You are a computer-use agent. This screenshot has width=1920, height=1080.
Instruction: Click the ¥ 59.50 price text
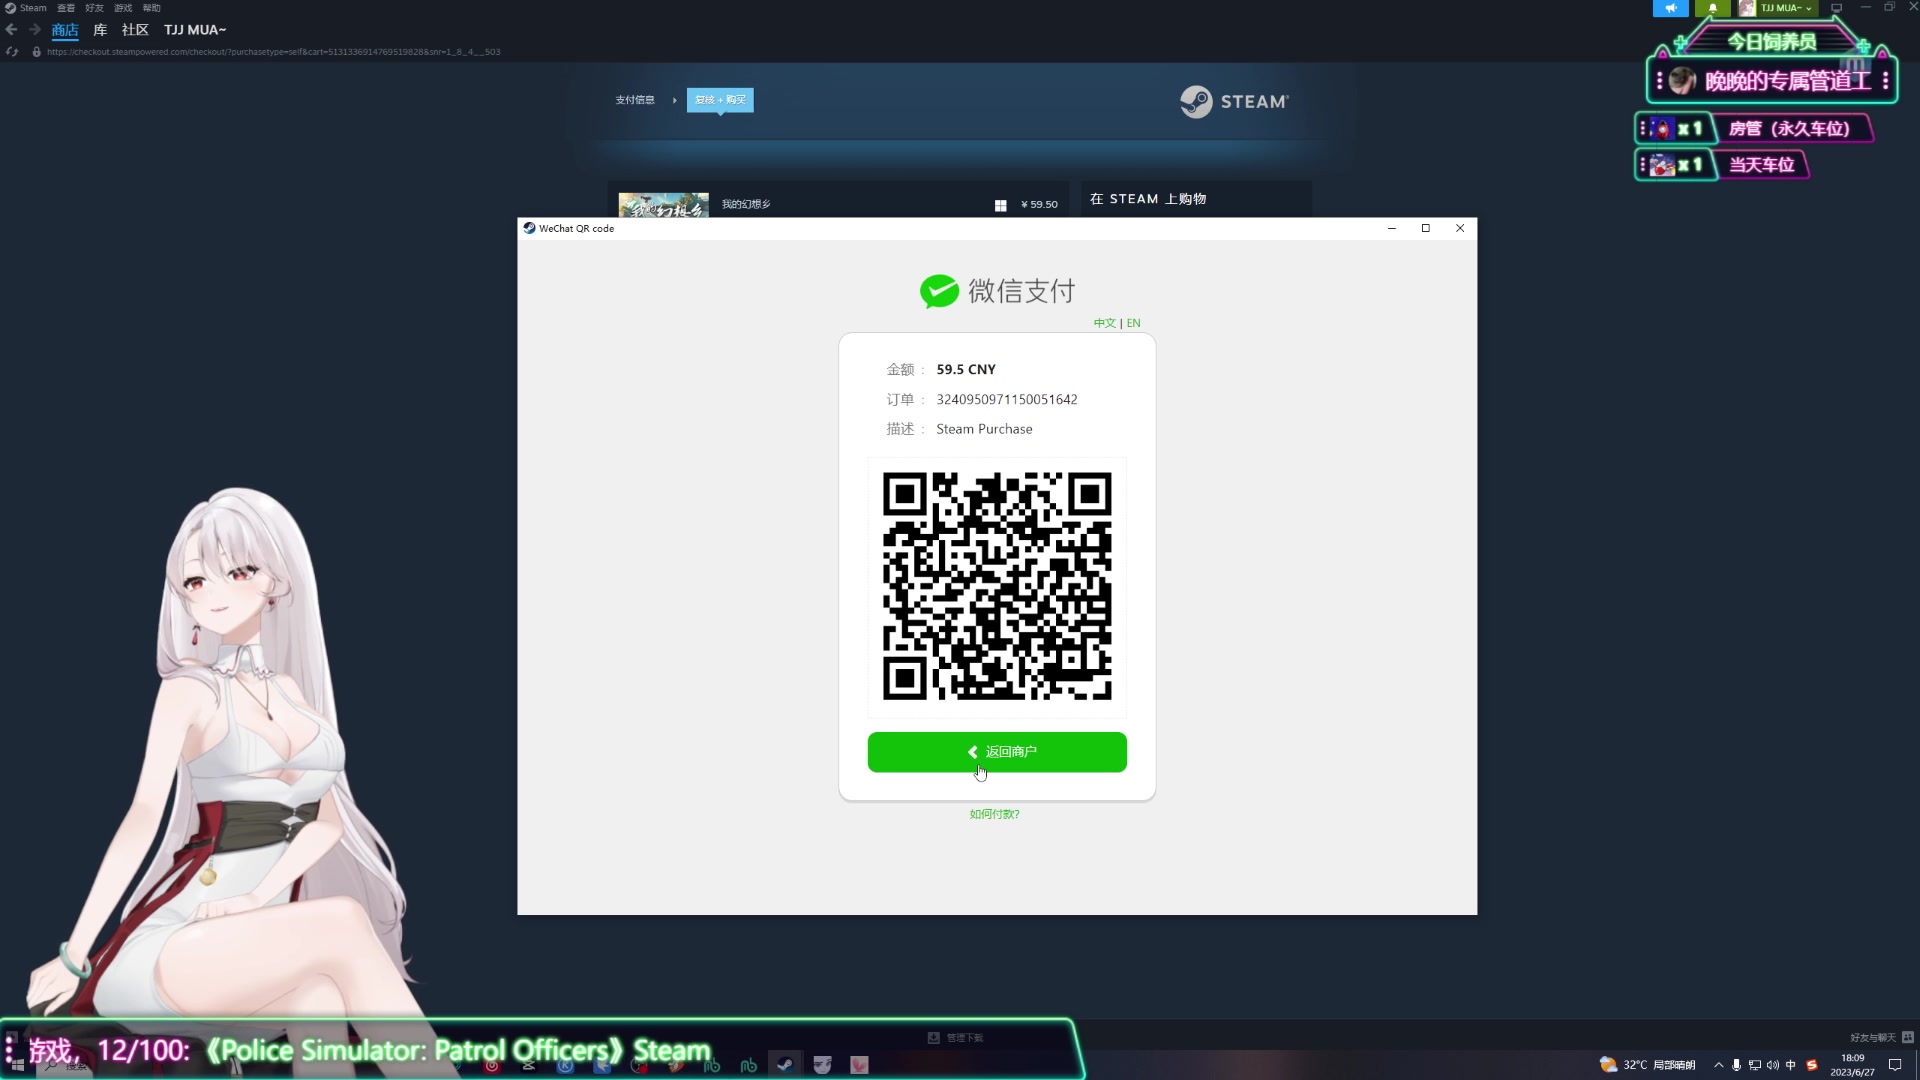point(1039,204)
